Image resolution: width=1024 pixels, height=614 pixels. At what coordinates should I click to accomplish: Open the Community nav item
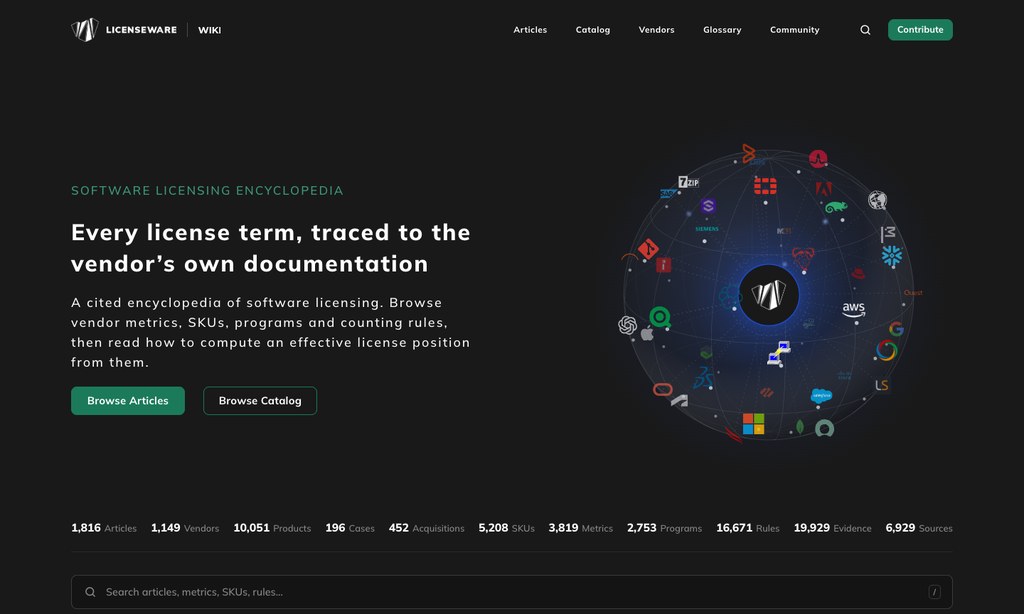[795, 30]
